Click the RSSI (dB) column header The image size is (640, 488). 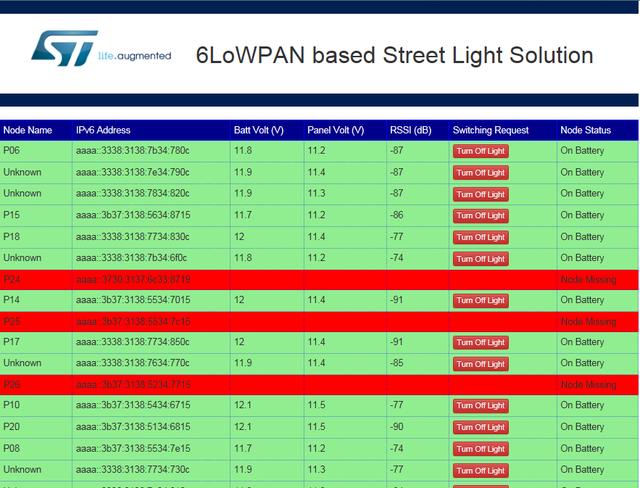point(410,130)
